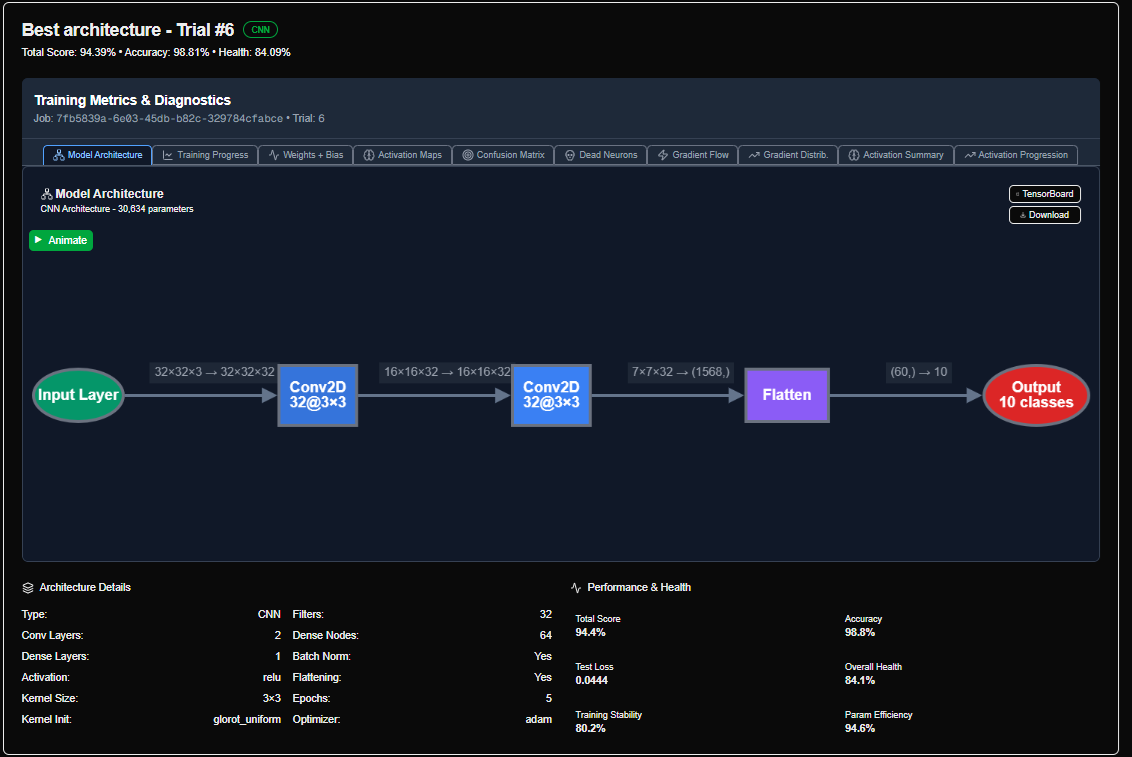Select the first Conv2D 32@3×3 node
The image size is (1132, 757).
point(317,395)
